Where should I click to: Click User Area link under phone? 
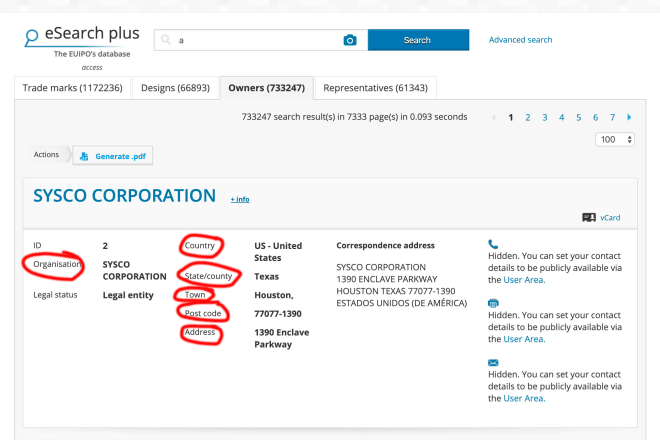(x=524, y=280)
